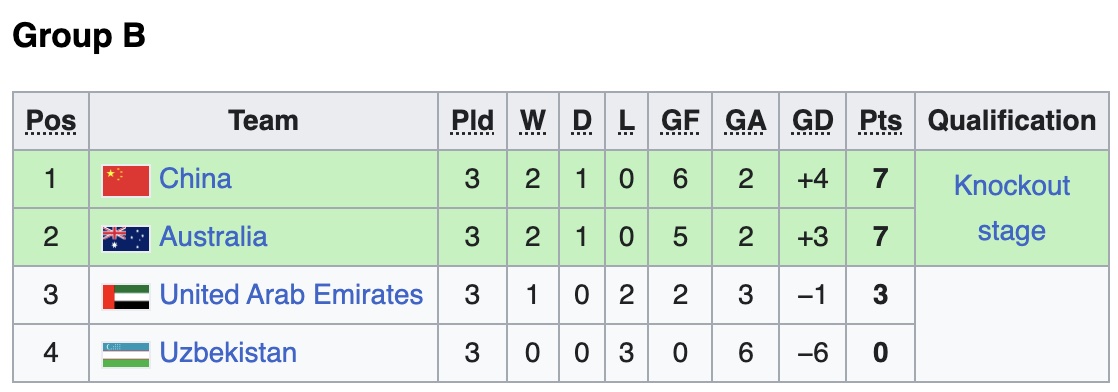Open the Uzbekistan team link

(x=228, y=353)
